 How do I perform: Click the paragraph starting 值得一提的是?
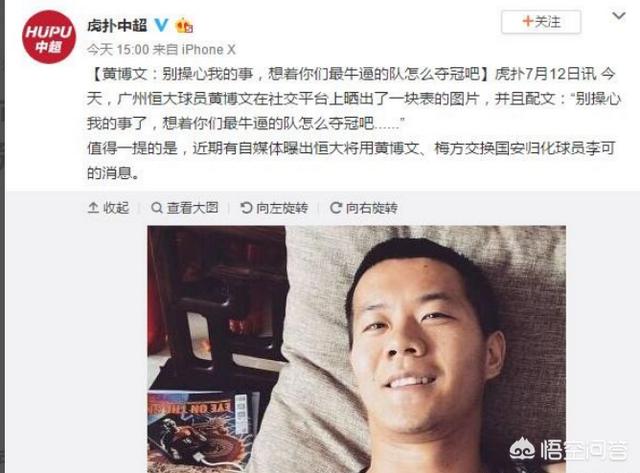351,160
